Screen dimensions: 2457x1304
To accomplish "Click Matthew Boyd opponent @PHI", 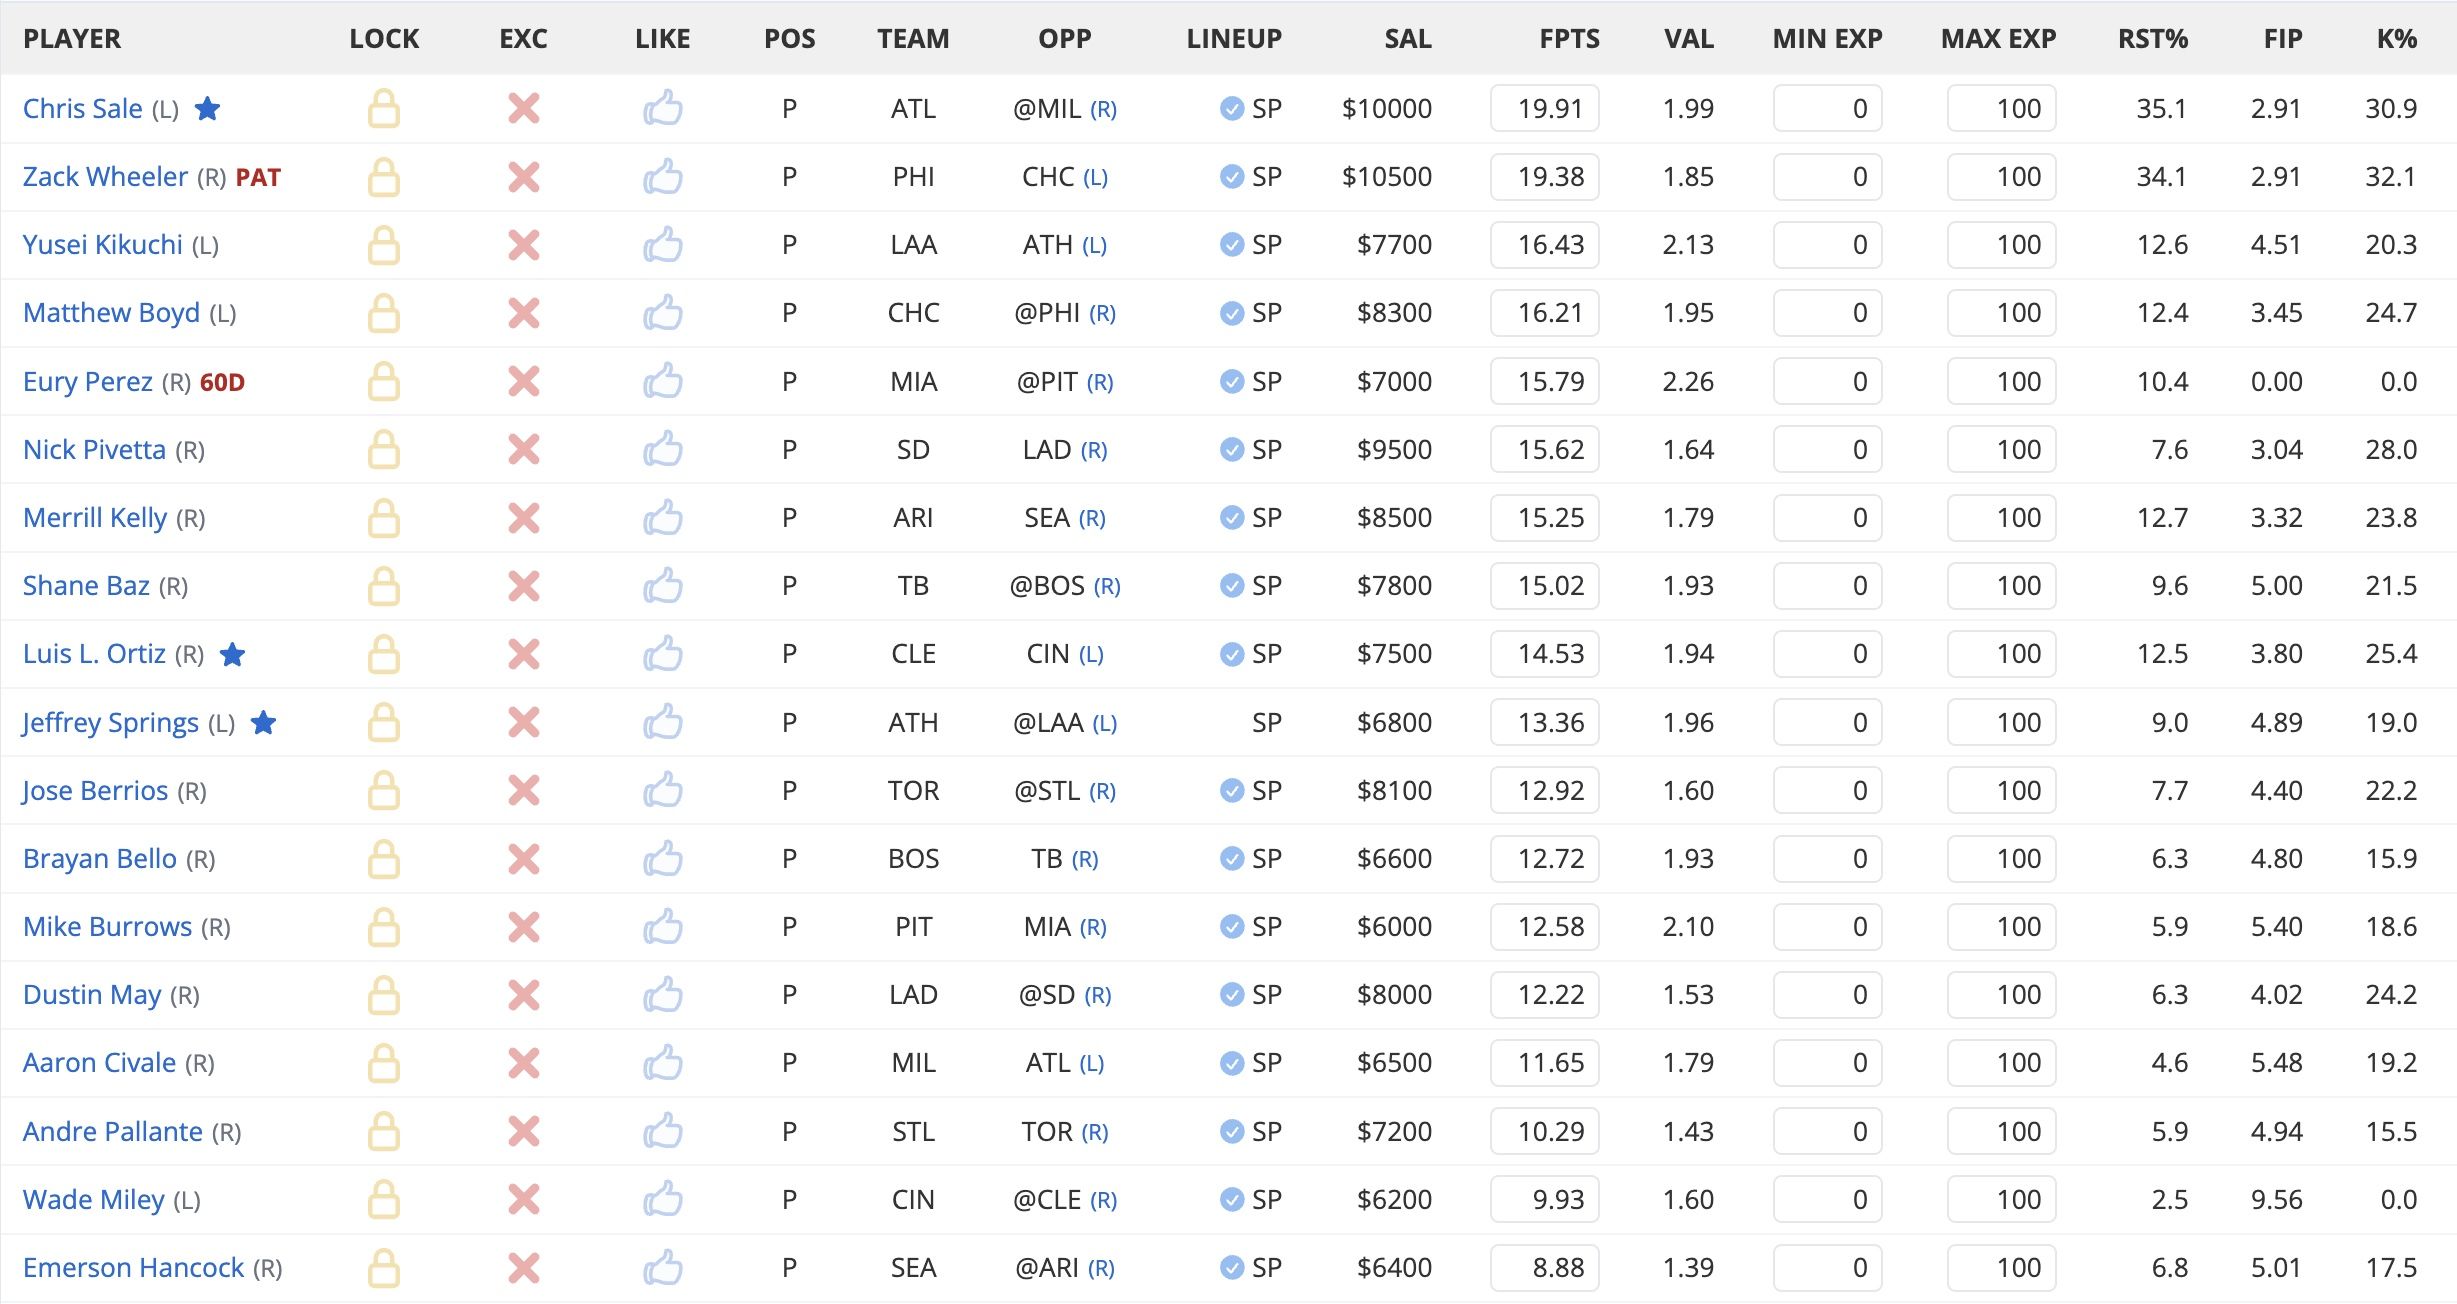I will 1047,313.
